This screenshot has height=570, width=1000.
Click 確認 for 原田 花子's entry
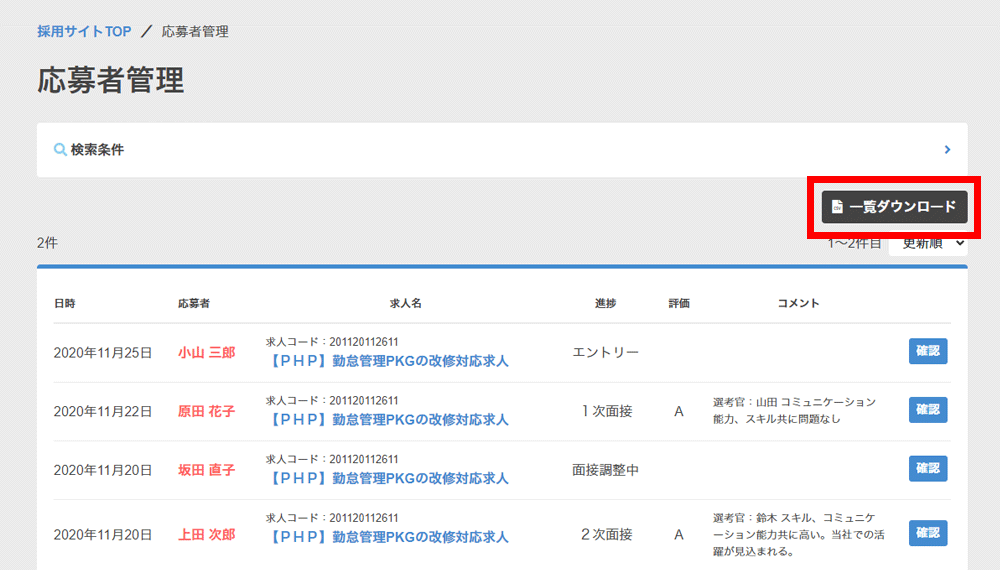pyautogui.click(x=927, y=410)
